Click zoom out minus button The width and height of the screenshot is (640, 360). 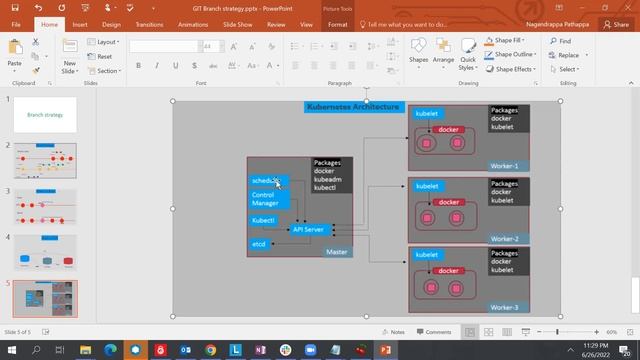[x=539, y=332]
